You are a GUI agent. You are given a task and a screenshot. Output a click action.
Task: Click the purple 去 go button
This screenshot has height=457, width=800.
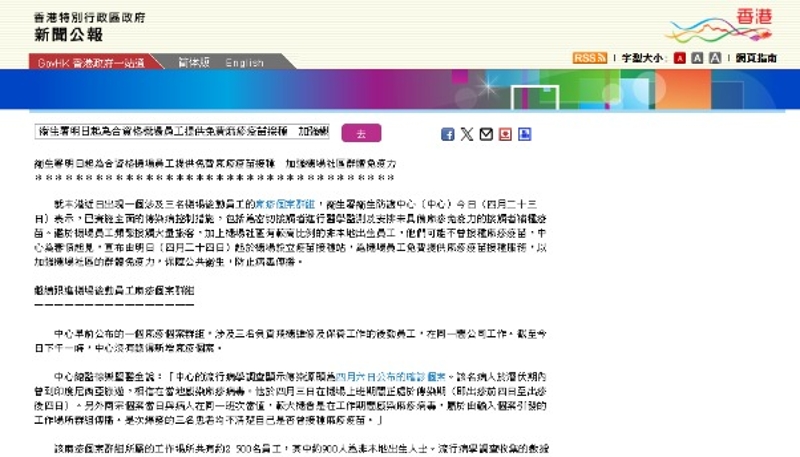click(x=360, y=134)
